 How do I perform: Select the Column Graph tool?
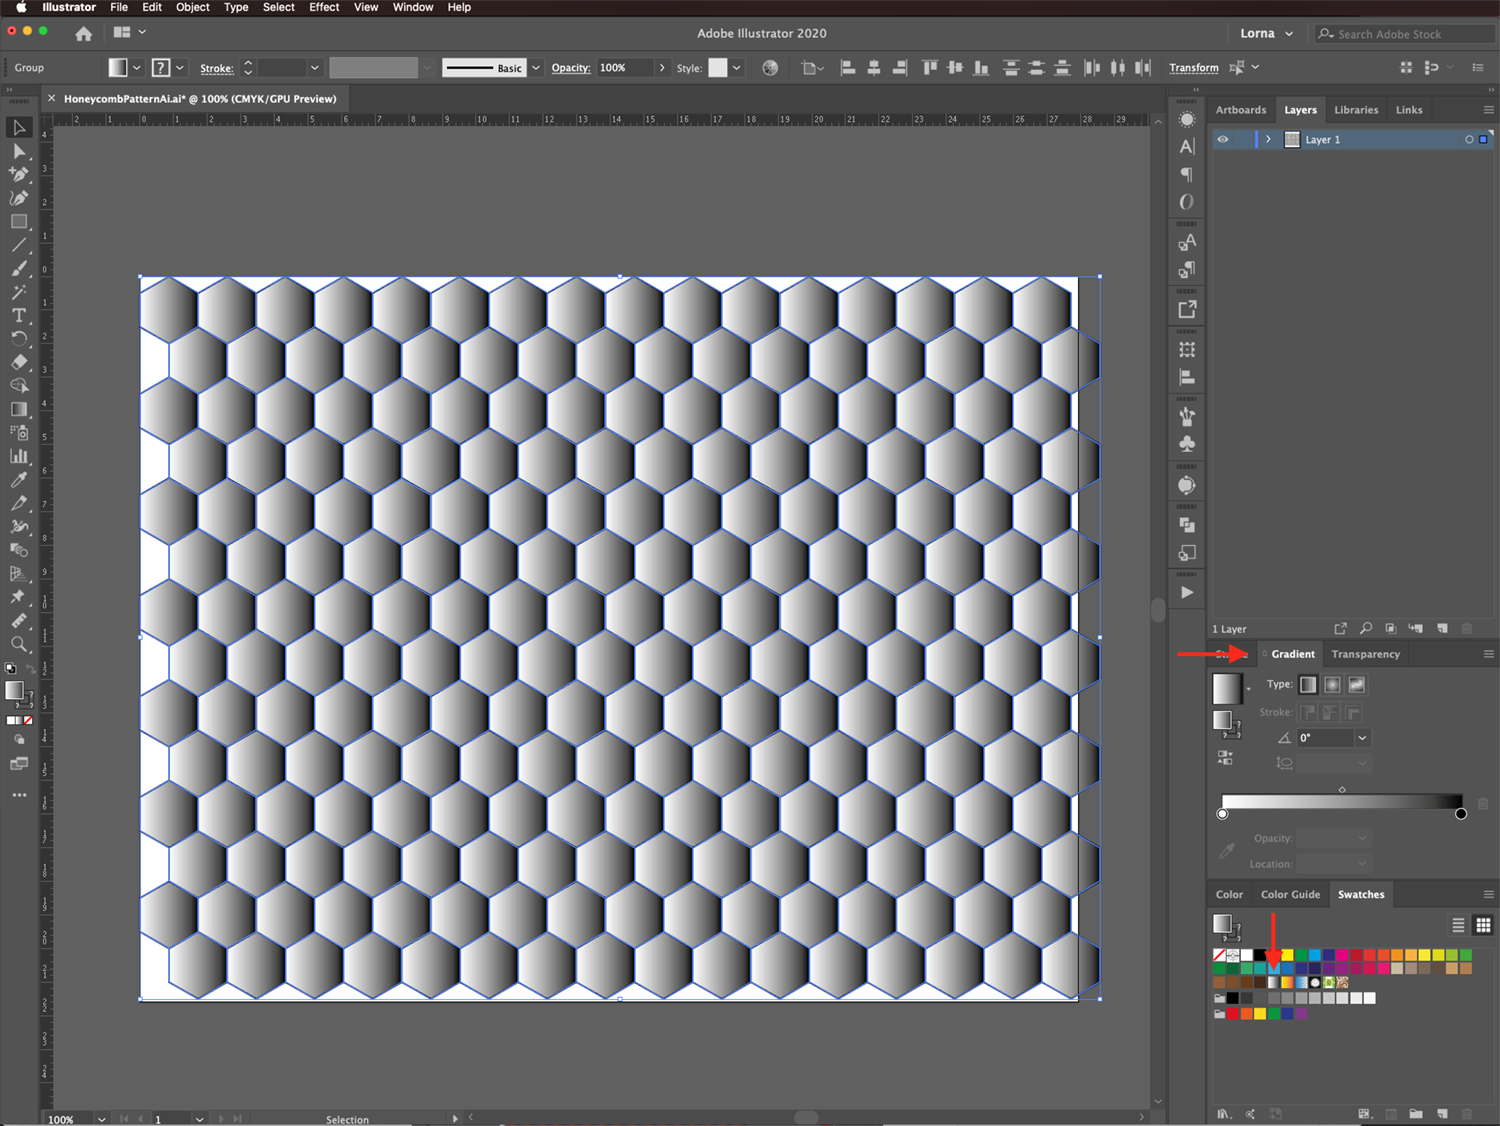click(x=19, y=456)
